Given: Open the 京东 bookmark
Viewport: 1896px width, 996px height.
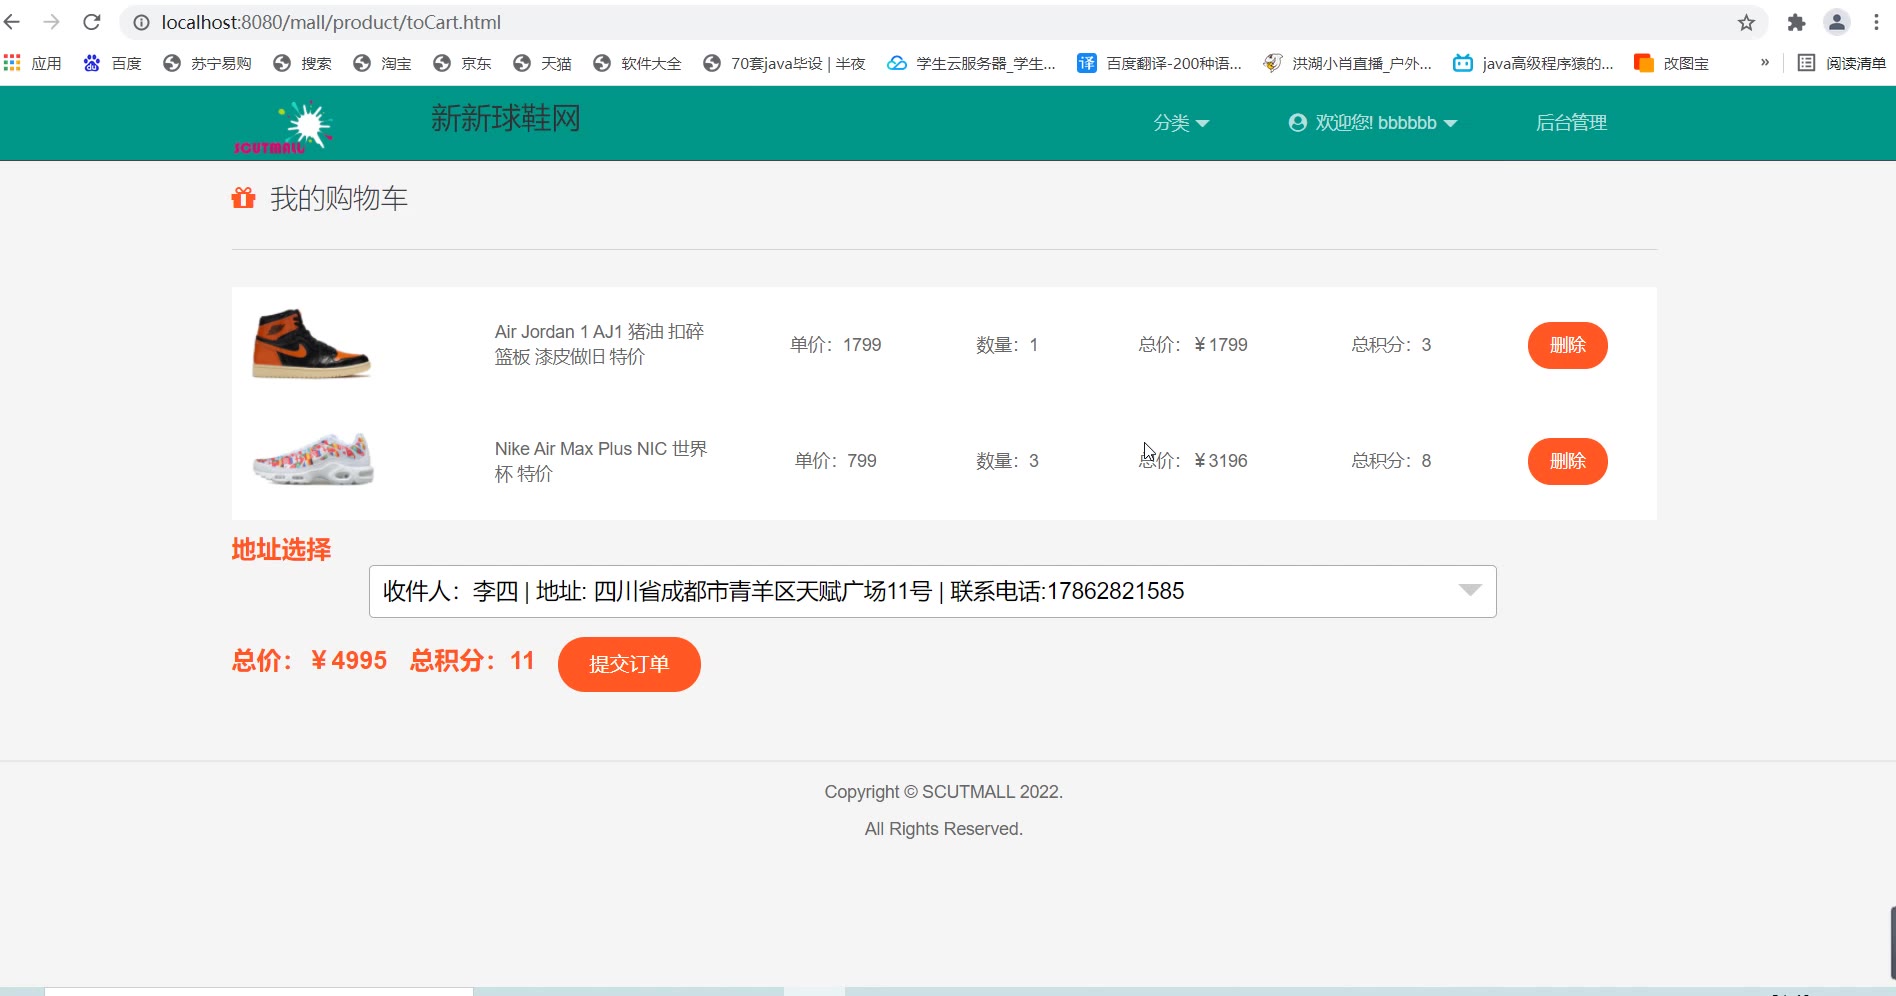Looking at the screenshot, I should point(462,63).
